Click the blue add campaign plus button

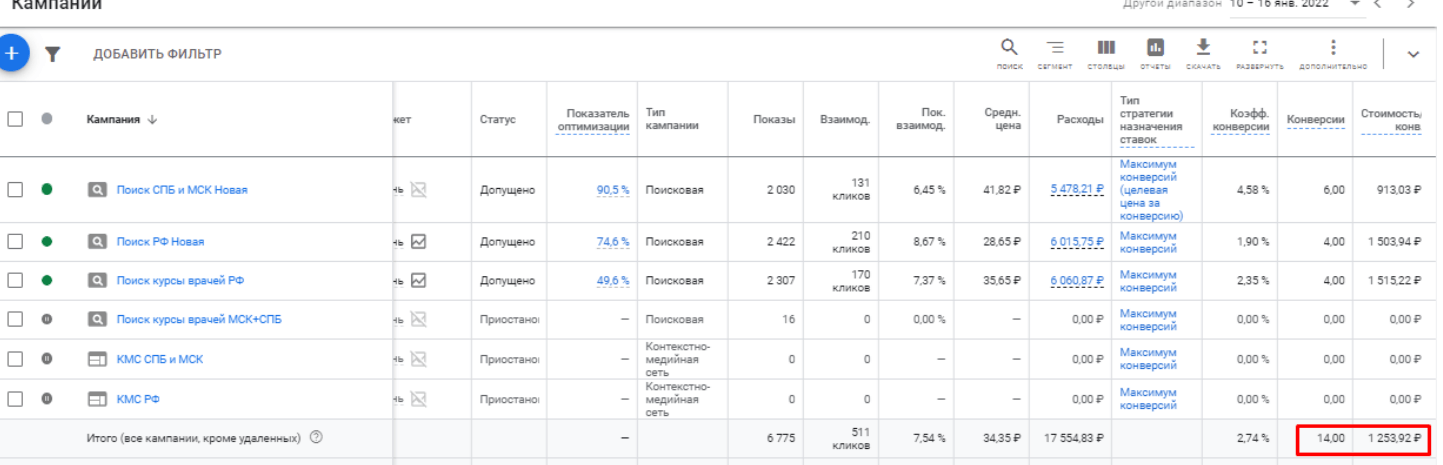coord(11,53)
